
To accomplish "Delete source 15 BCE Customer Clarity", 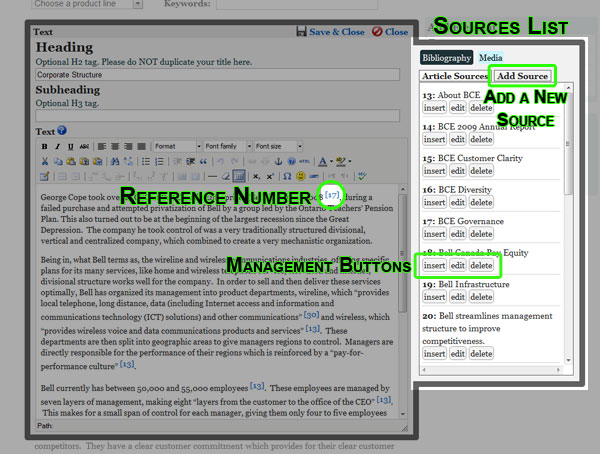I will (x=481, y=171).
